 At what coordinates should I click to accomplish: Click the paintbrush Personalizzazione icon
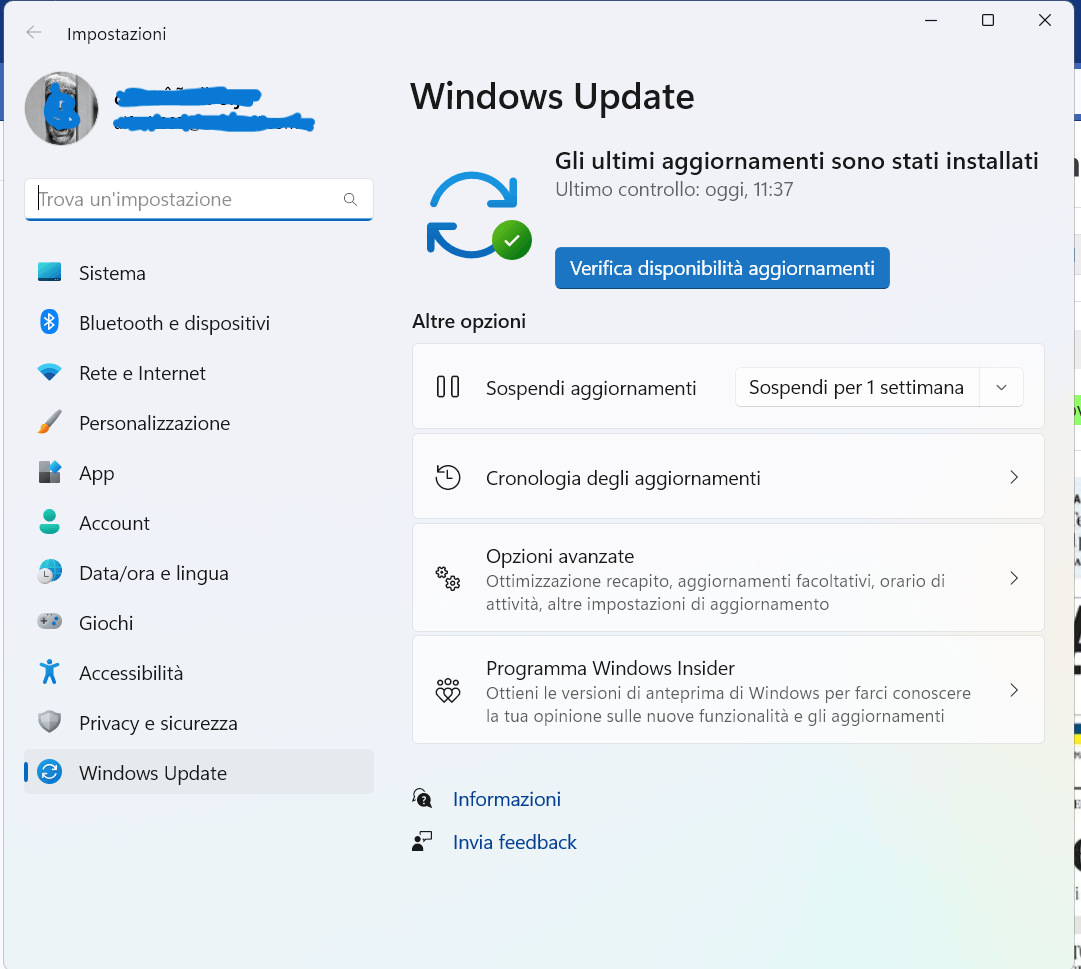50,422
